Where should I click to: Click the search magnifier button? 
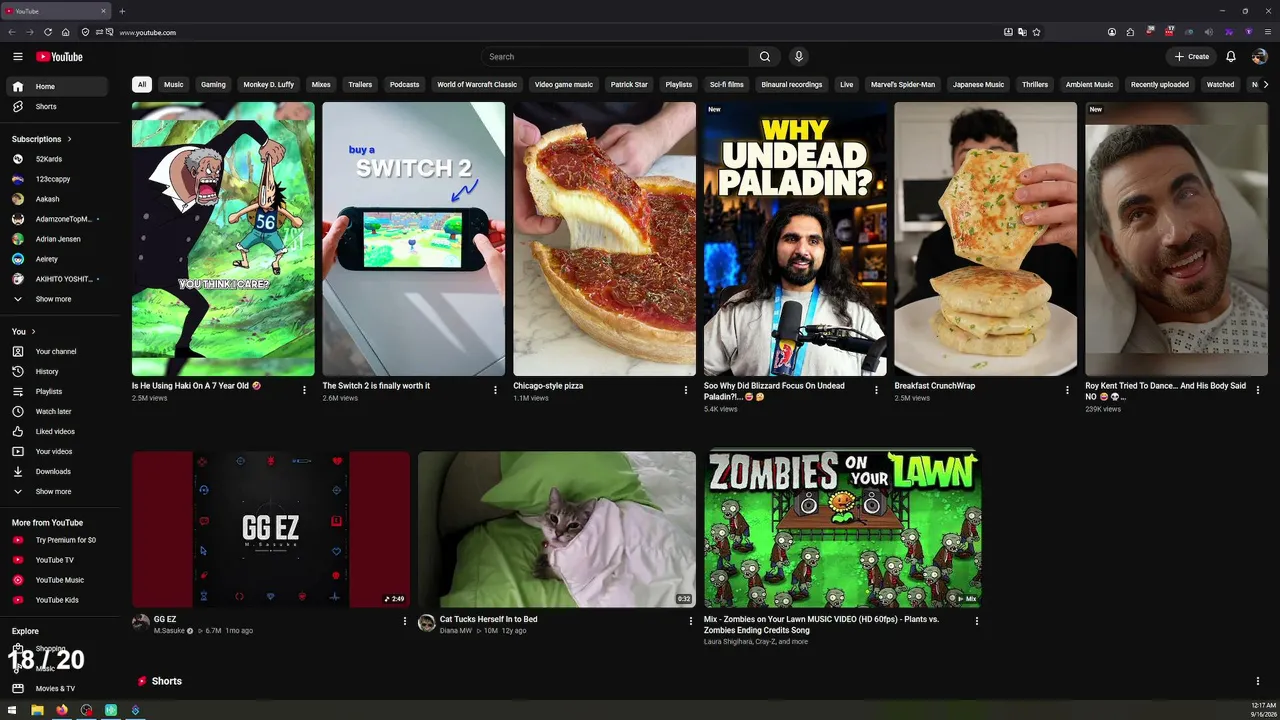[x=765, y=57]
